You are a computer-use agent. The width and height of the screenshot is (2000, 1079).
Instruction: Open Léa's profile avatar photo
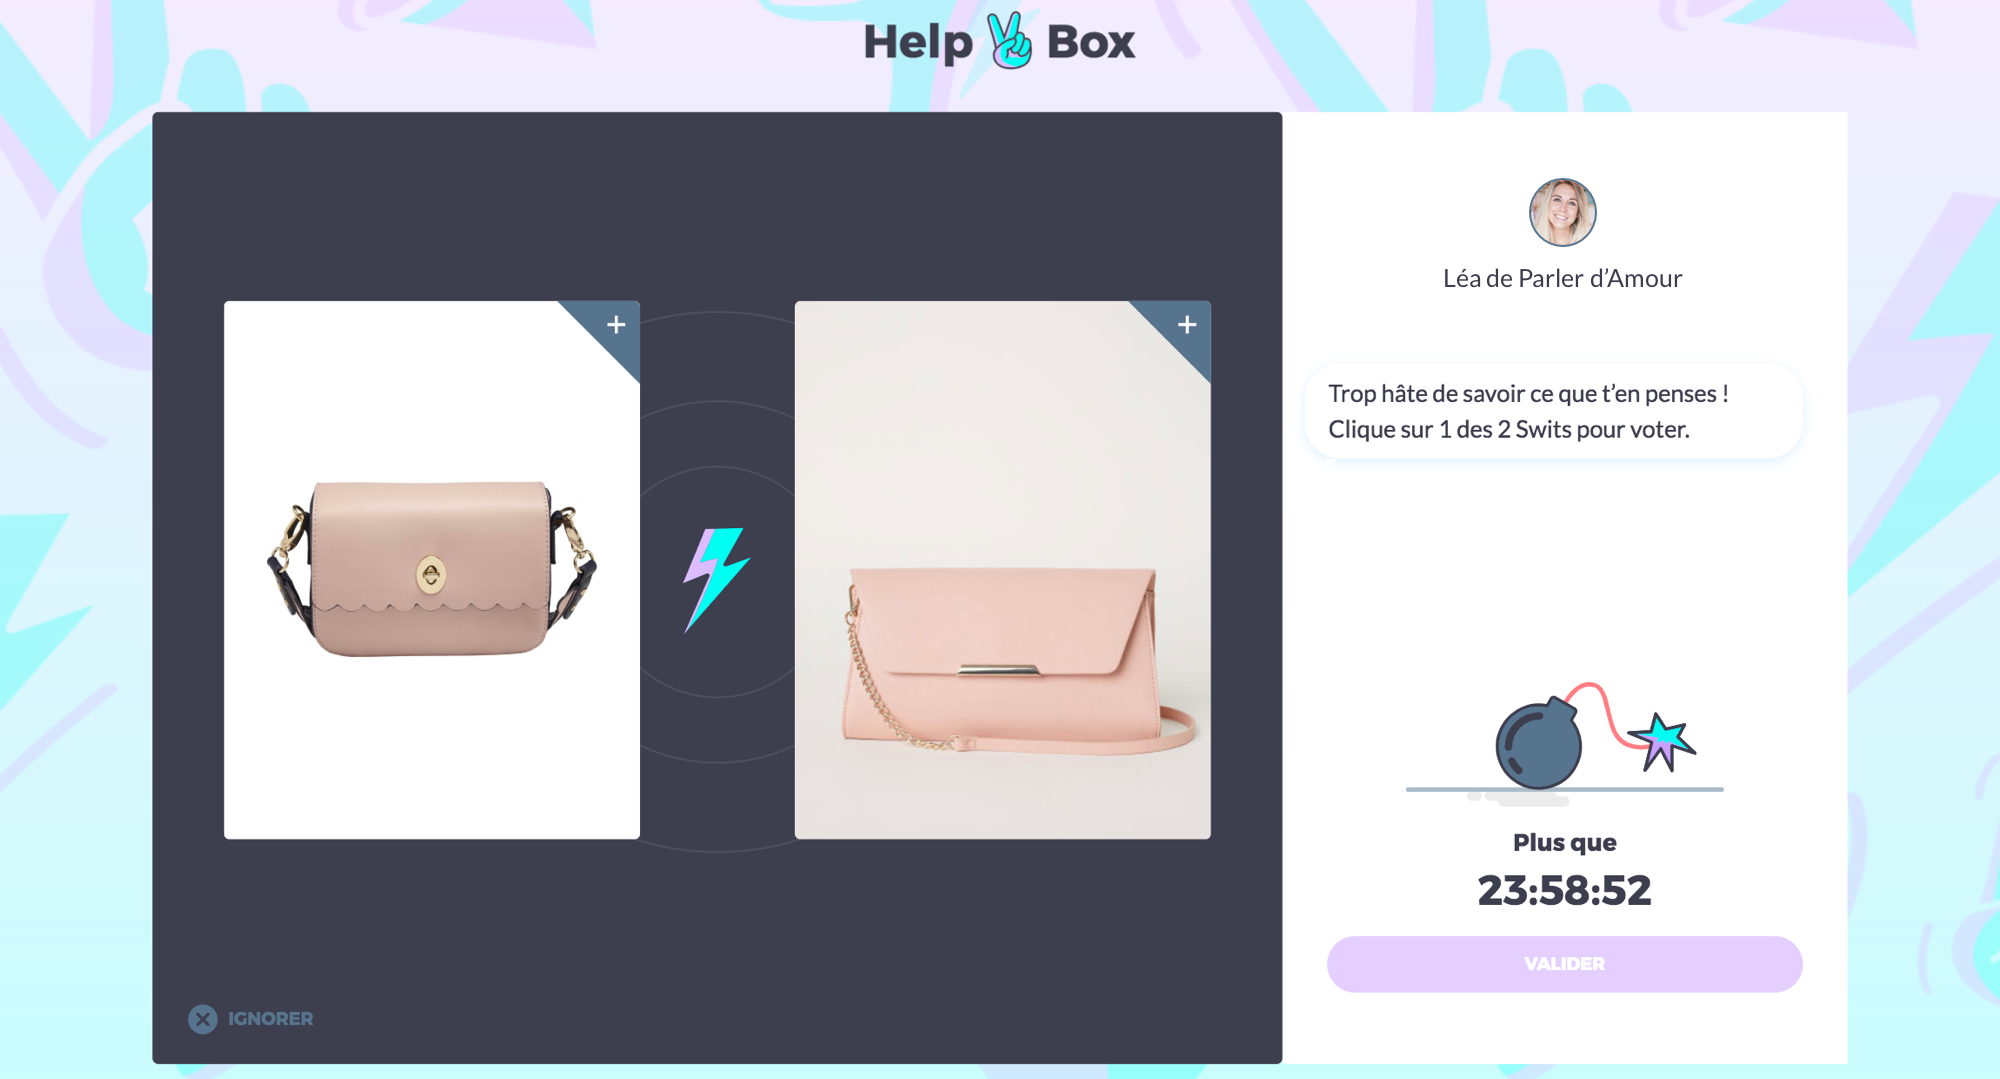[1562, 212]
